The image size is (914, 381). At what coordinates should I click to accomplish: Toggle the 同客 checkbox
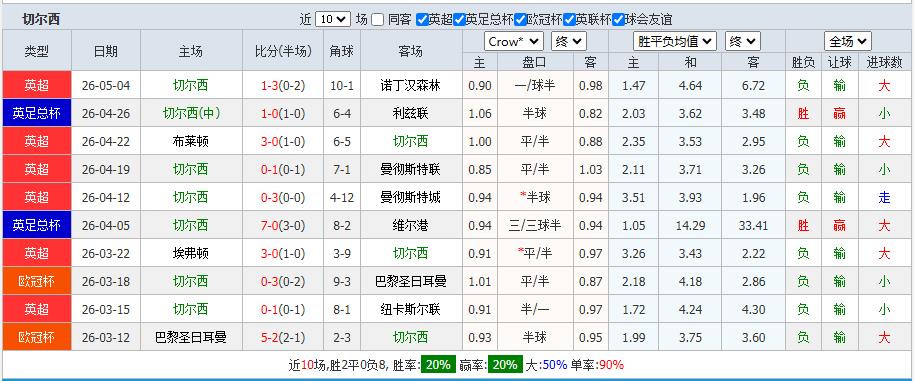click(378, 20)
